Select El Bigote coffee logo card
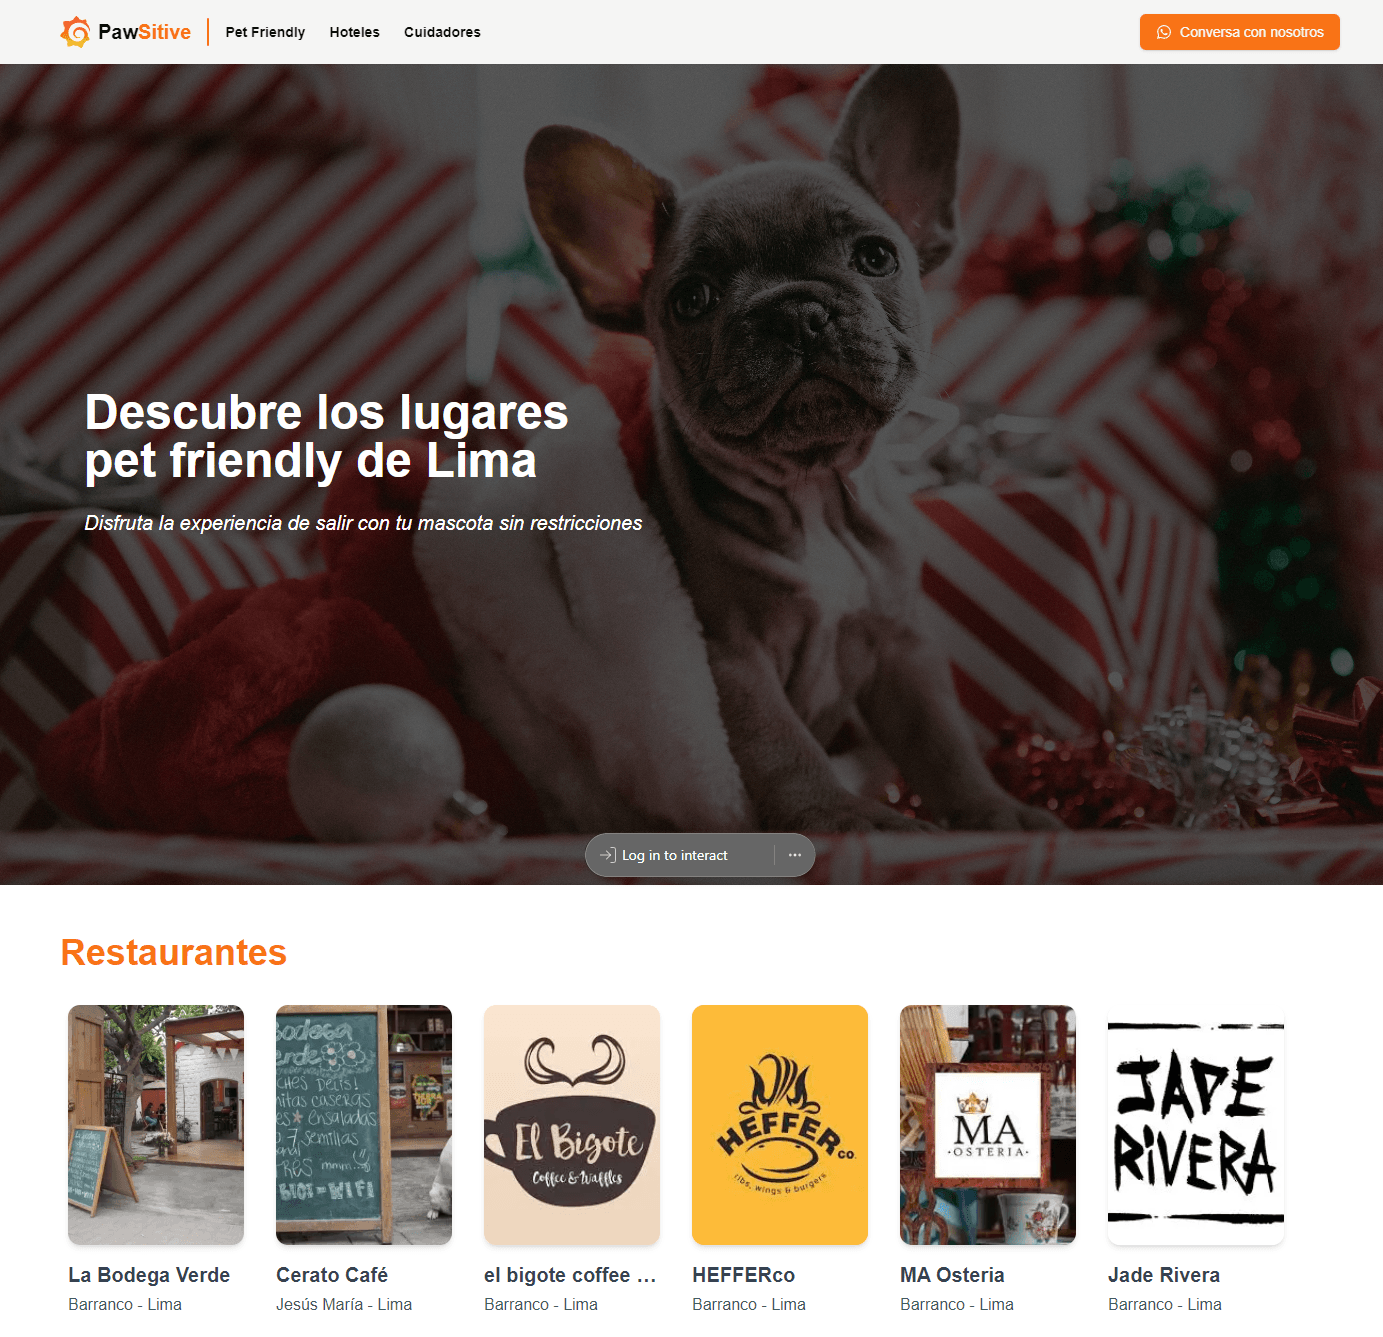The width and height of the screenshot is (1383, 1337). (x=572, y=1125)
